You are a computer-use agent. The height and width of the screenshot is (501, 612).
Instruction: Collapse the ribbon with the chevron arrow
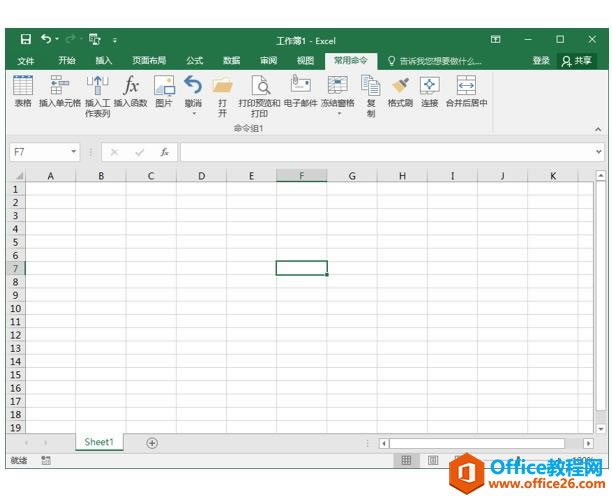point(598,129)
